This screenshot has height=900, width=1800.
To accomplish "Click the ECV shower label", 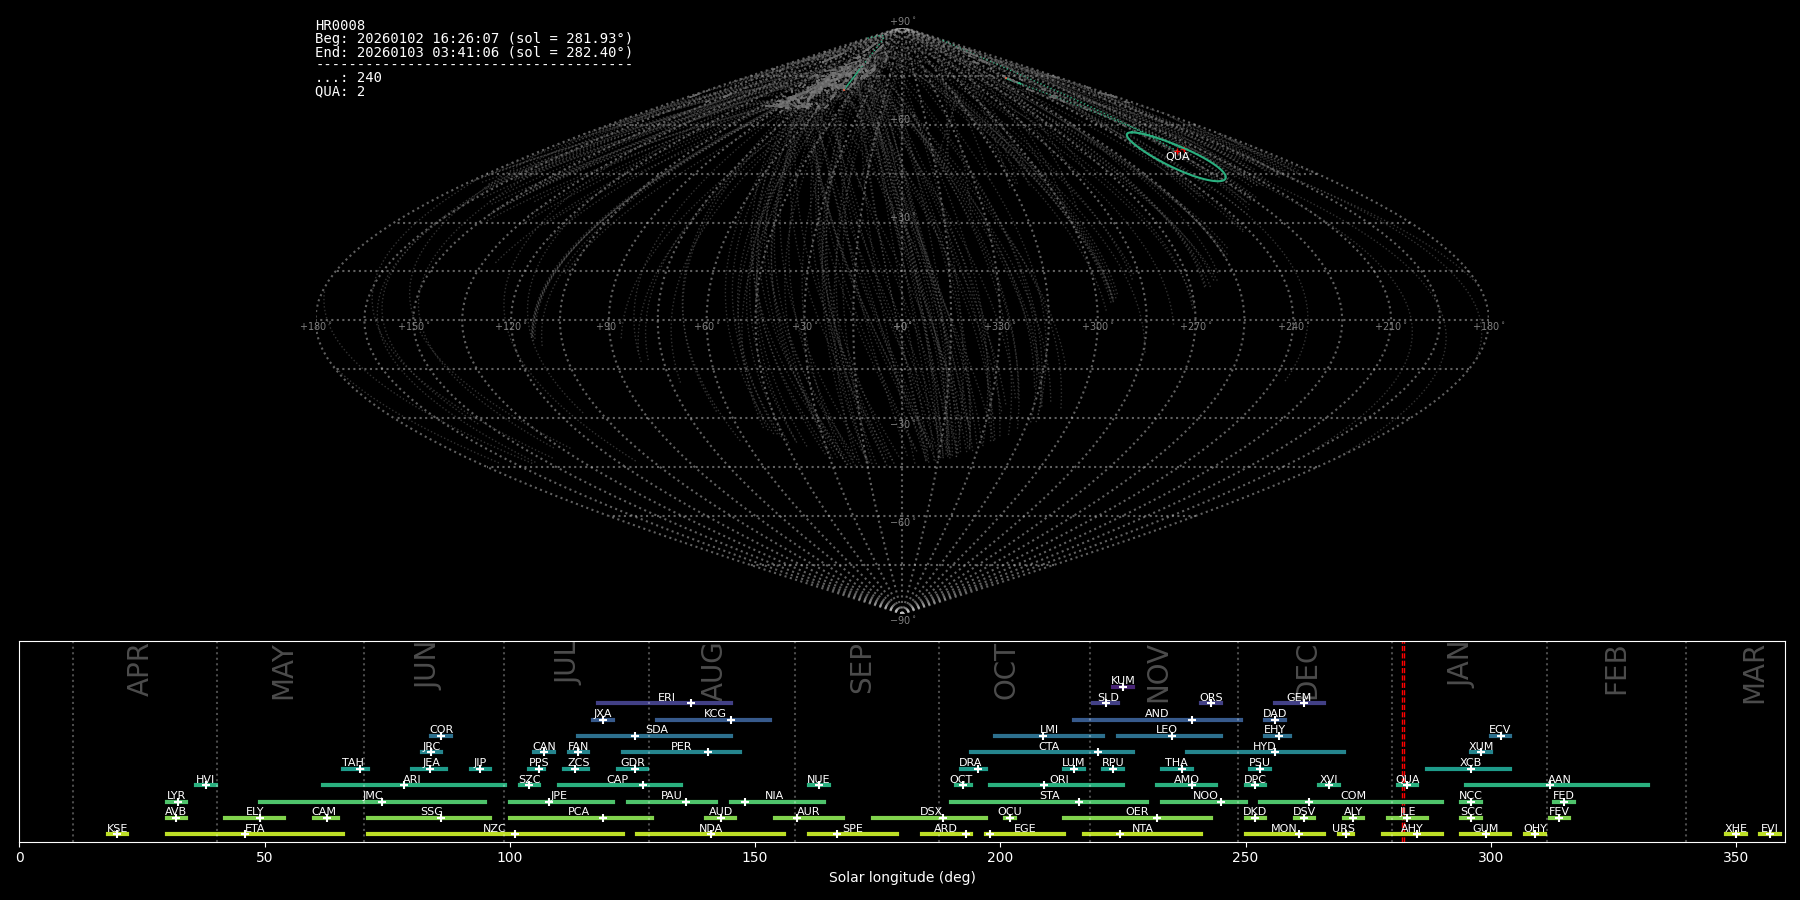I will pos(1500,730).
